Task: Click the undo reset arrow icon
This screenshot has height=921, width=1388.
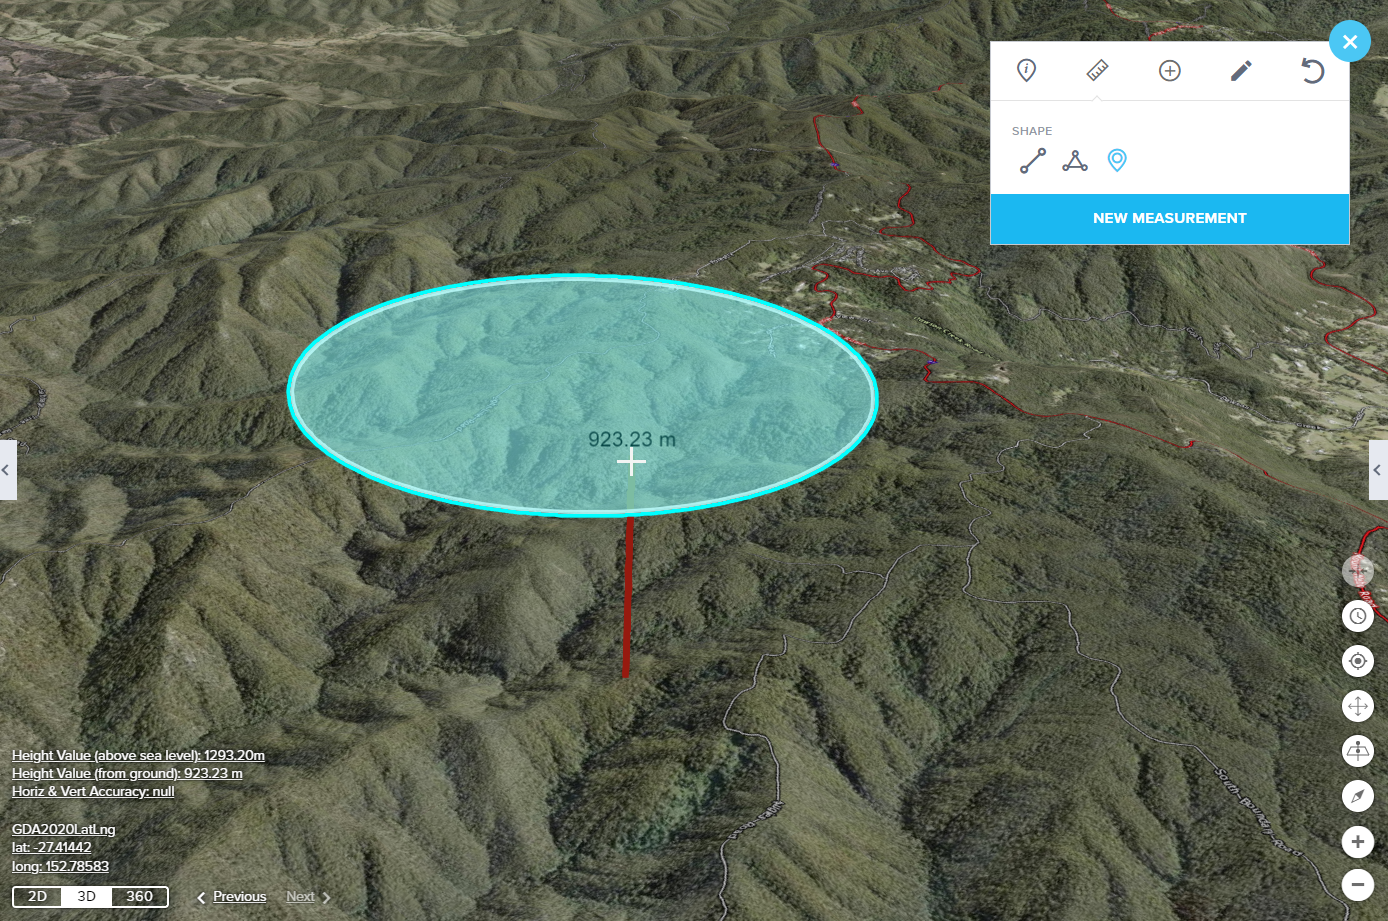Action: click(1312, 70)
